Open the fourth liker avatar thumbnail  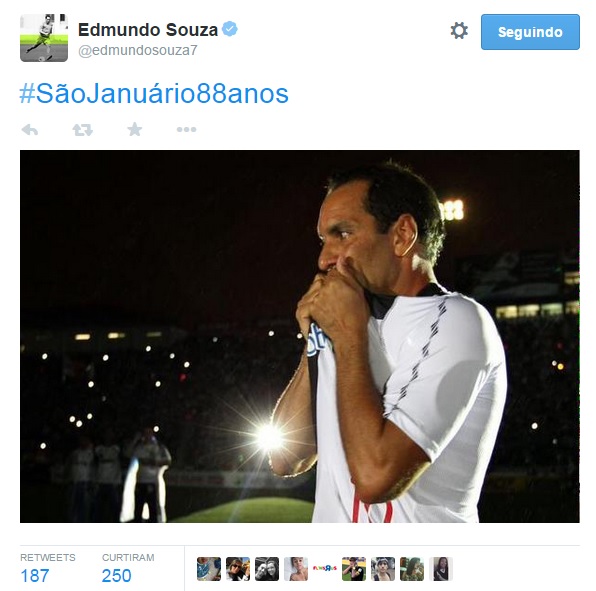296,569
